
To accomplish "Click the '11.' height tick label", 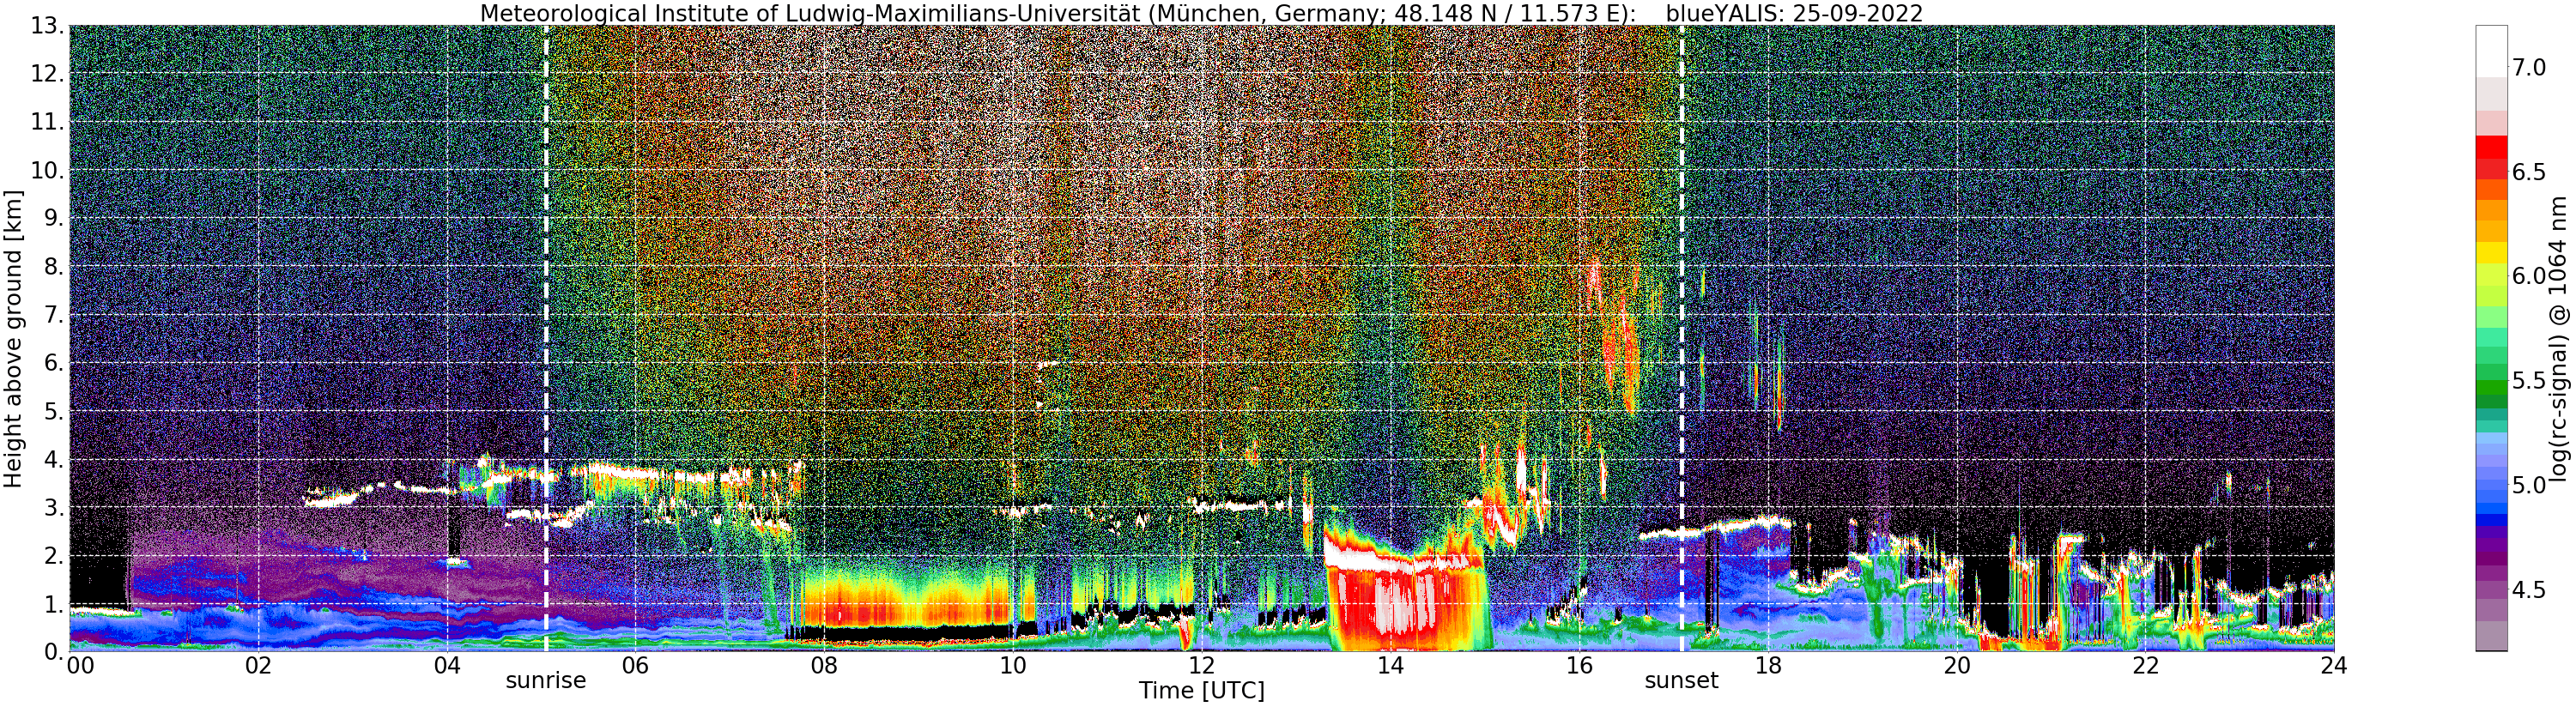I will pyautogui.click(x=49, y=122).
